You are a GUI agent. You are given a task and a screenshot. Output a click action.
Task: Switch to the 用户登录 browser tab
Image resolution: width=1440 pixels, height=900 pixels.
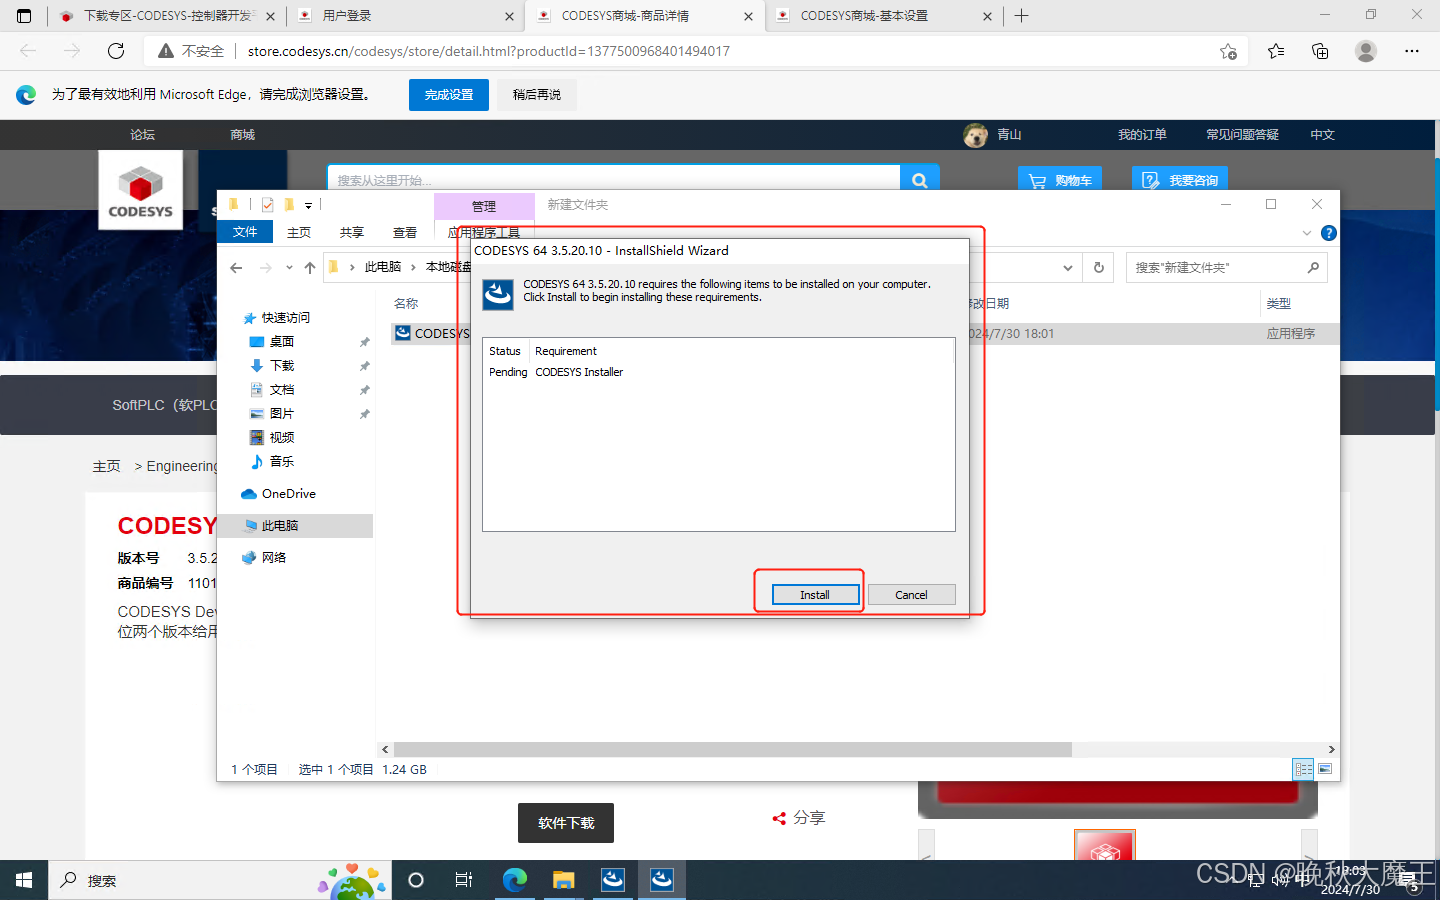[405, 16]
